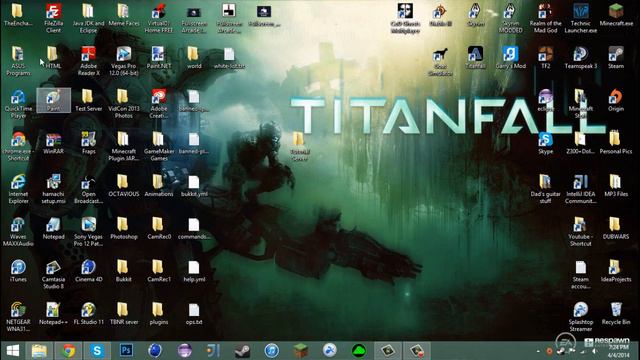Select the TF2 desktop shortcut
This screenshot has width=640, height=360.
pos(546,58)
